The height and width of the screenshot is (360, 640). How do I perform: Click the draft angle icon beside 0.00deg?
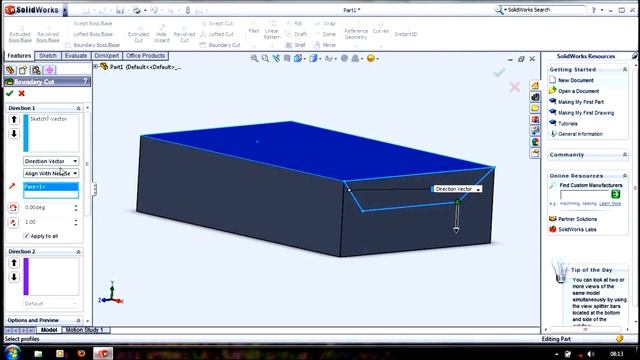tap(13, 208)
